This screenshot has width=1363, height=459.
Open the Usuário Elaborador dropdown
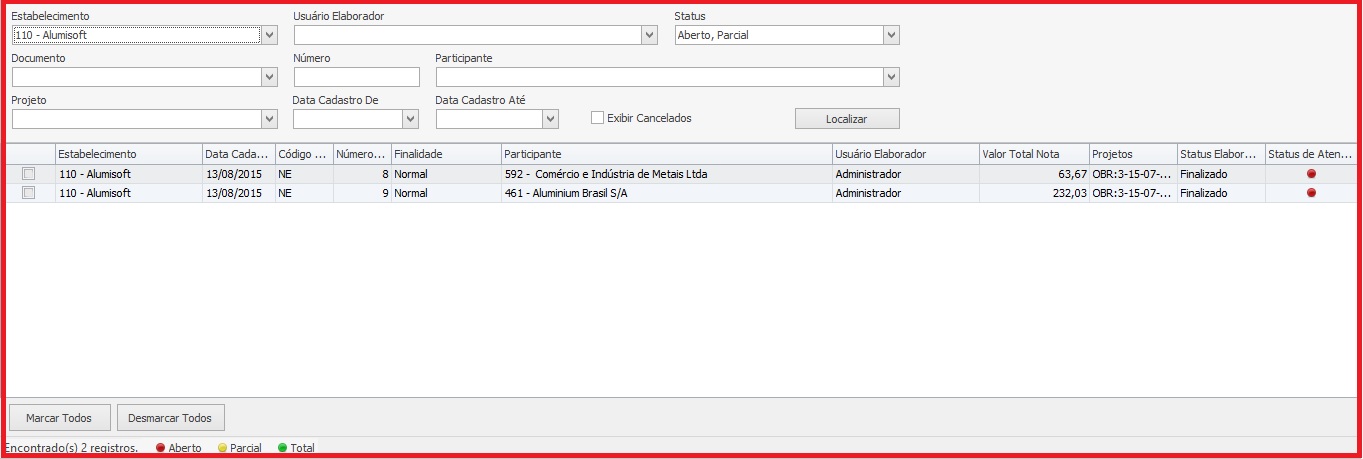tap(649, 35)
